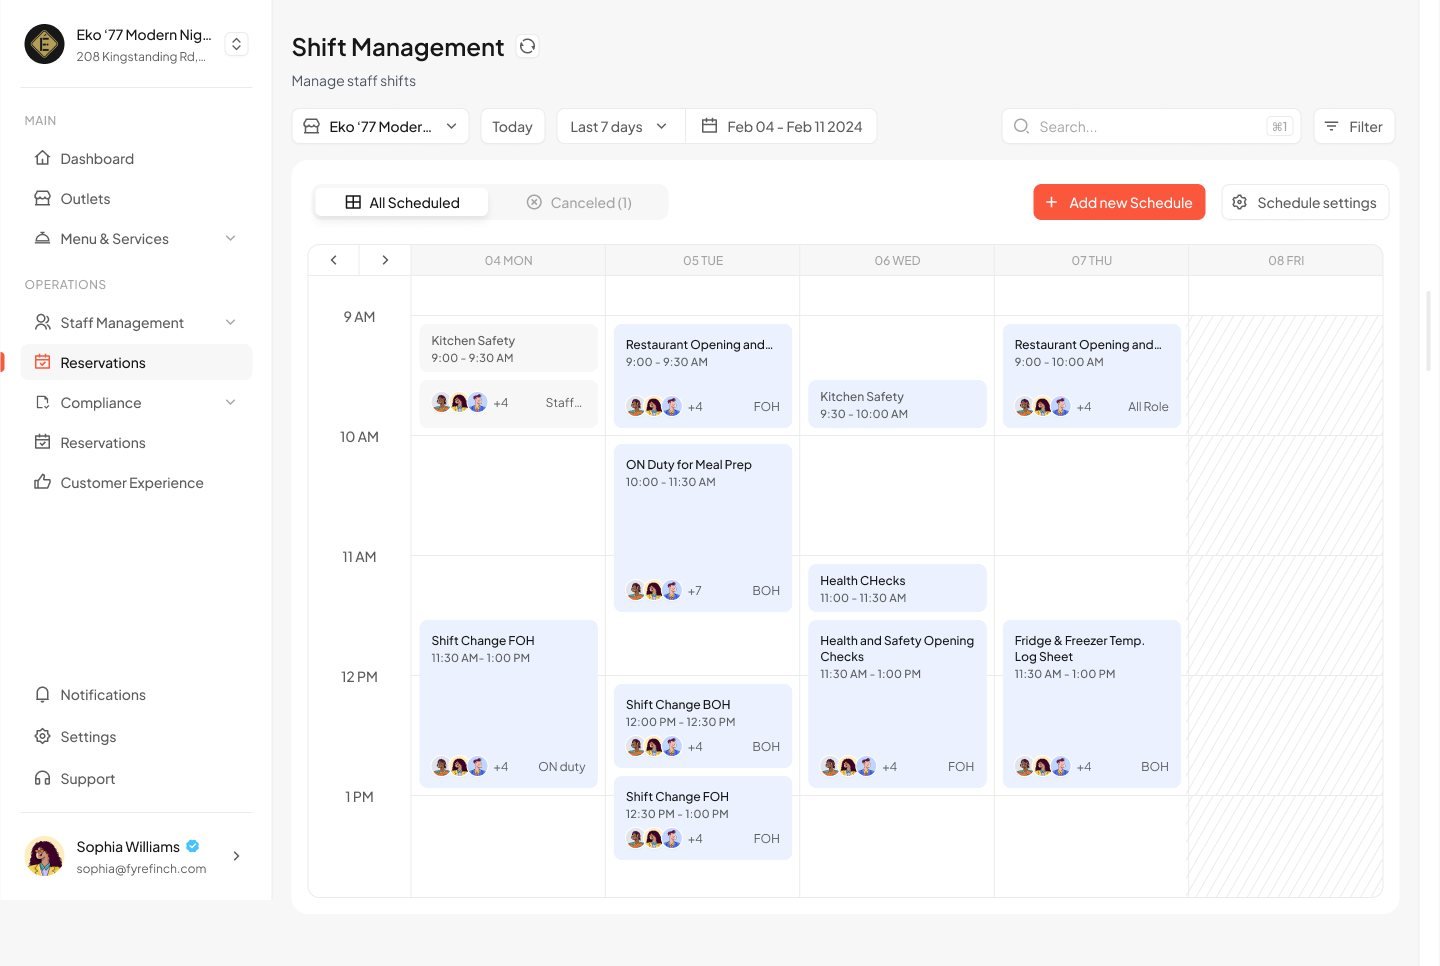Click Sophia Williams profile avatar
This screenshot has height=966, width=1440.
pyautogui.click(x=44, y=856)
